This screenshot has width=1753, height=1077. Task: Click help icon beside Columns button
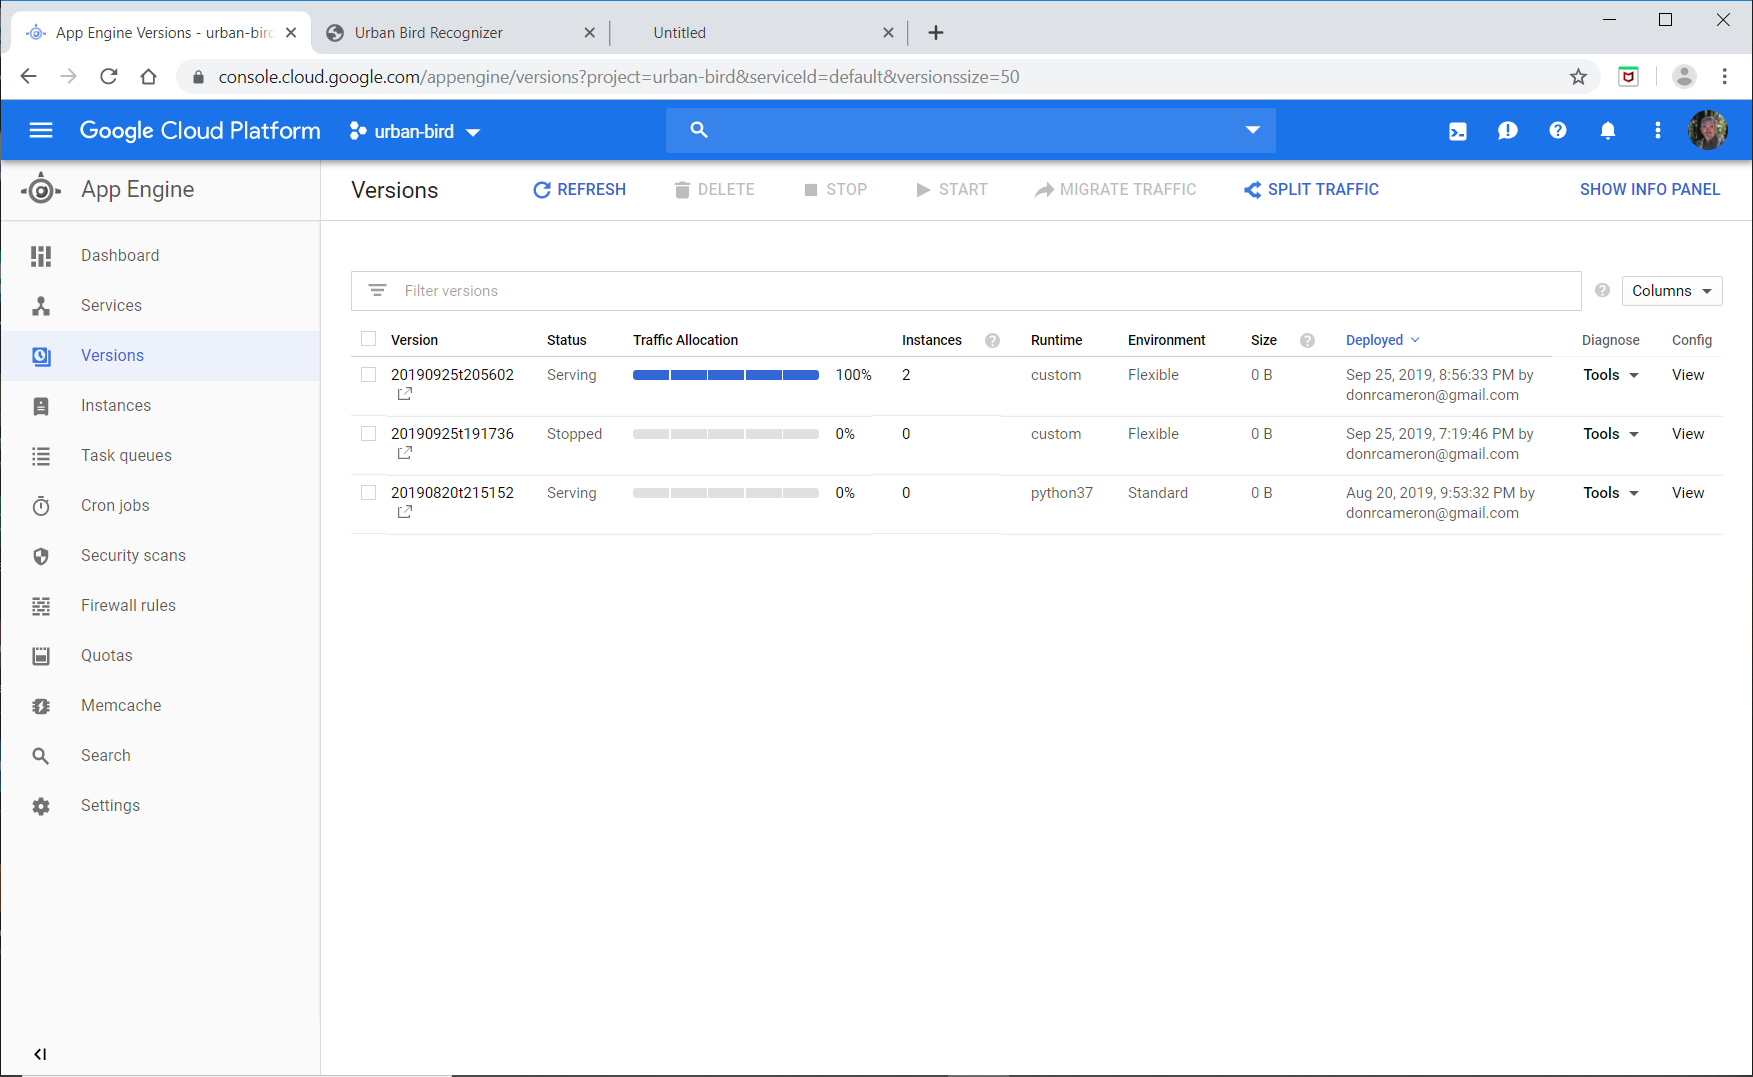[x=1603, y=290]
